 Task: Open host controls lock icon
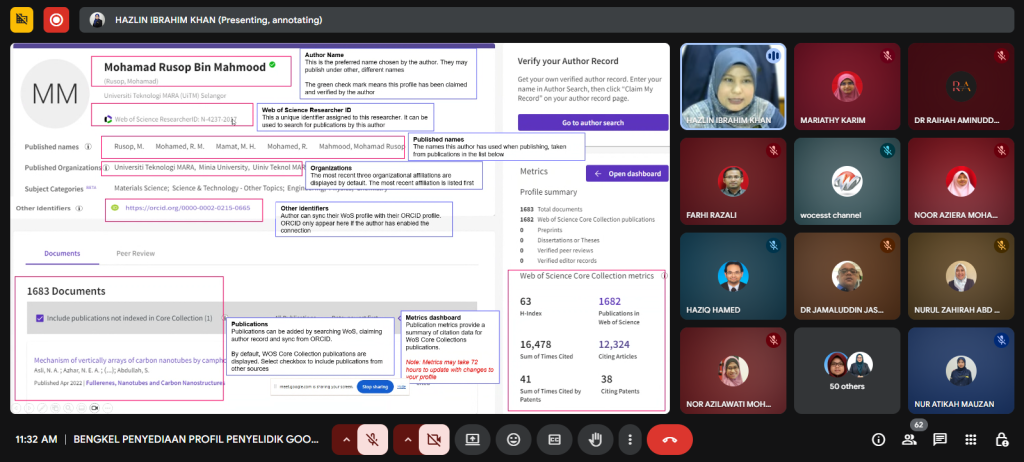coord(1001,439)
